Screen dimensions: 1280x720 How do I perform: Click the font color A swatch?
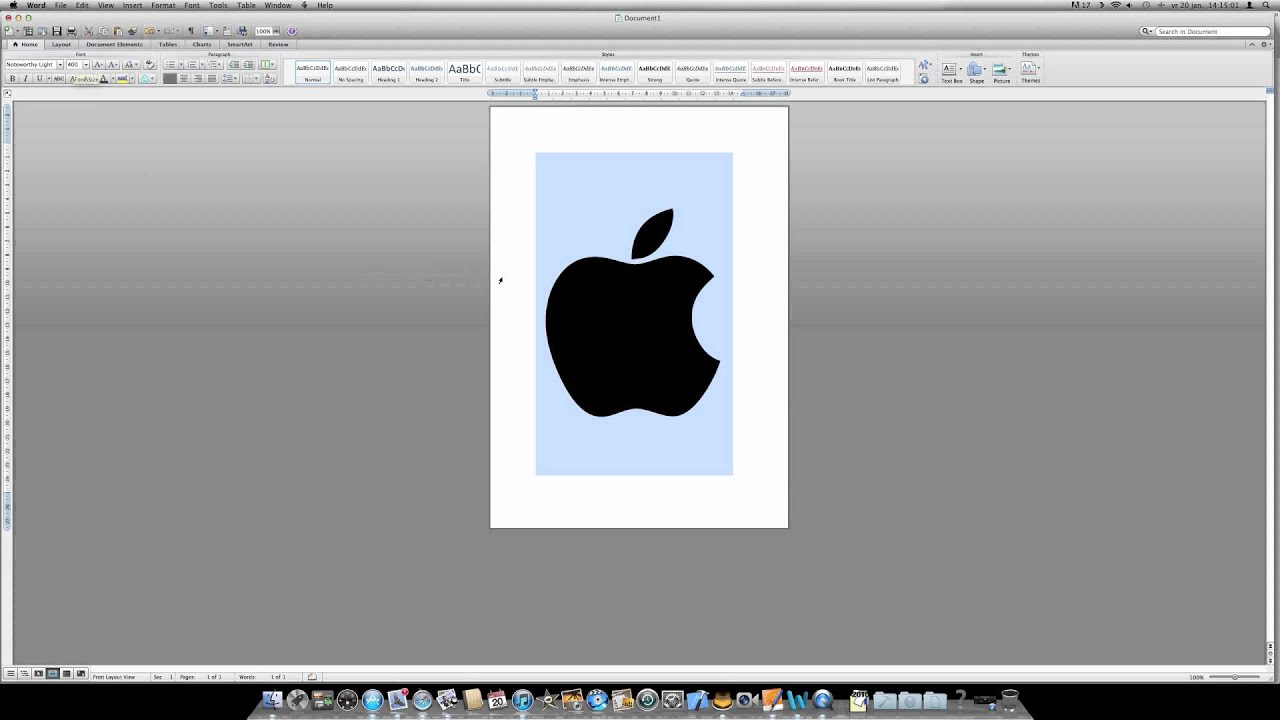pos(104,78)
